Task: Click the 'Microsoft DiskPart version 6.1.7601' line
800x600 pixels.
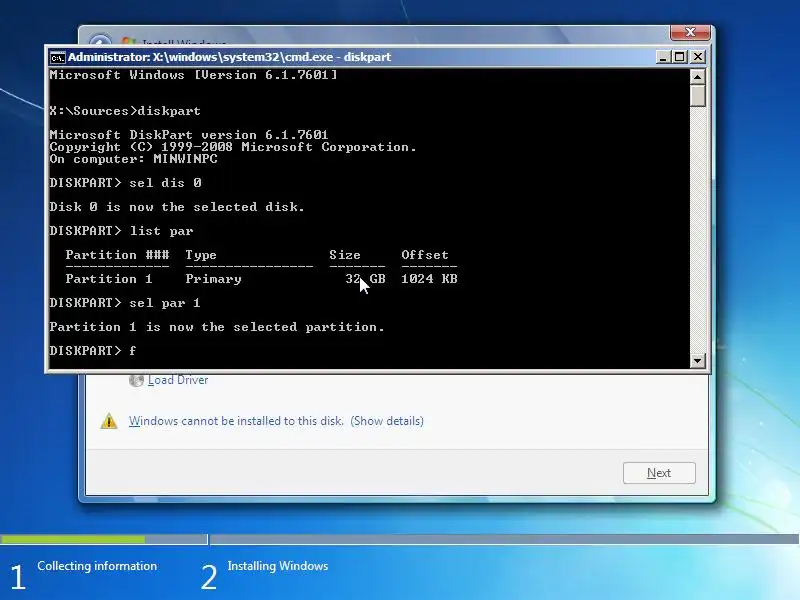Action: click(x=189, y=135)
